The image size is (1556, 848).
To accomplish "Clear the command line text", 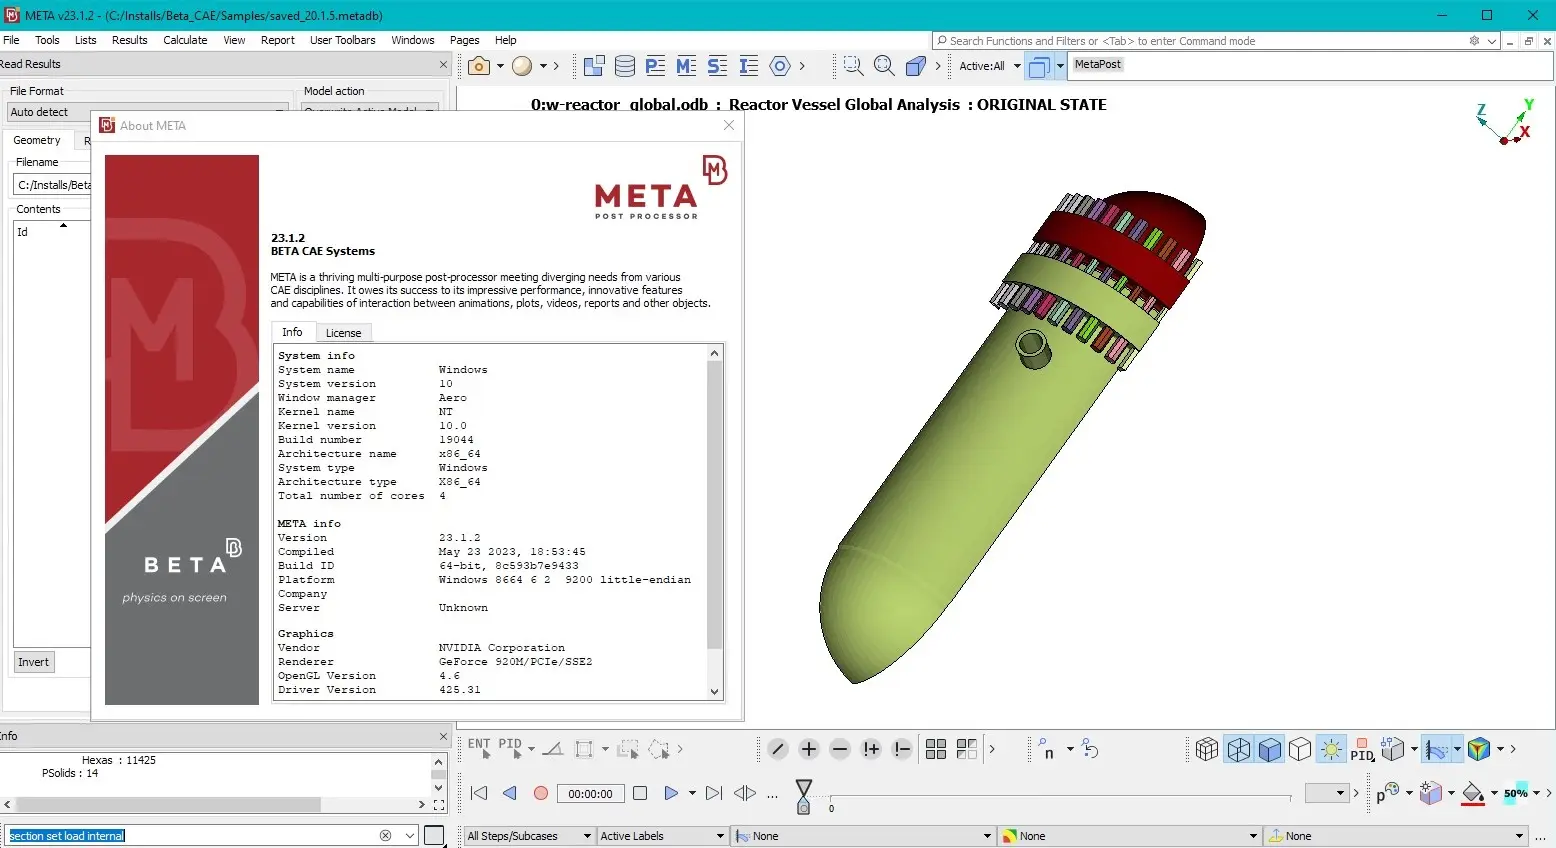I will pyautogui.click(x=385, y=836).
